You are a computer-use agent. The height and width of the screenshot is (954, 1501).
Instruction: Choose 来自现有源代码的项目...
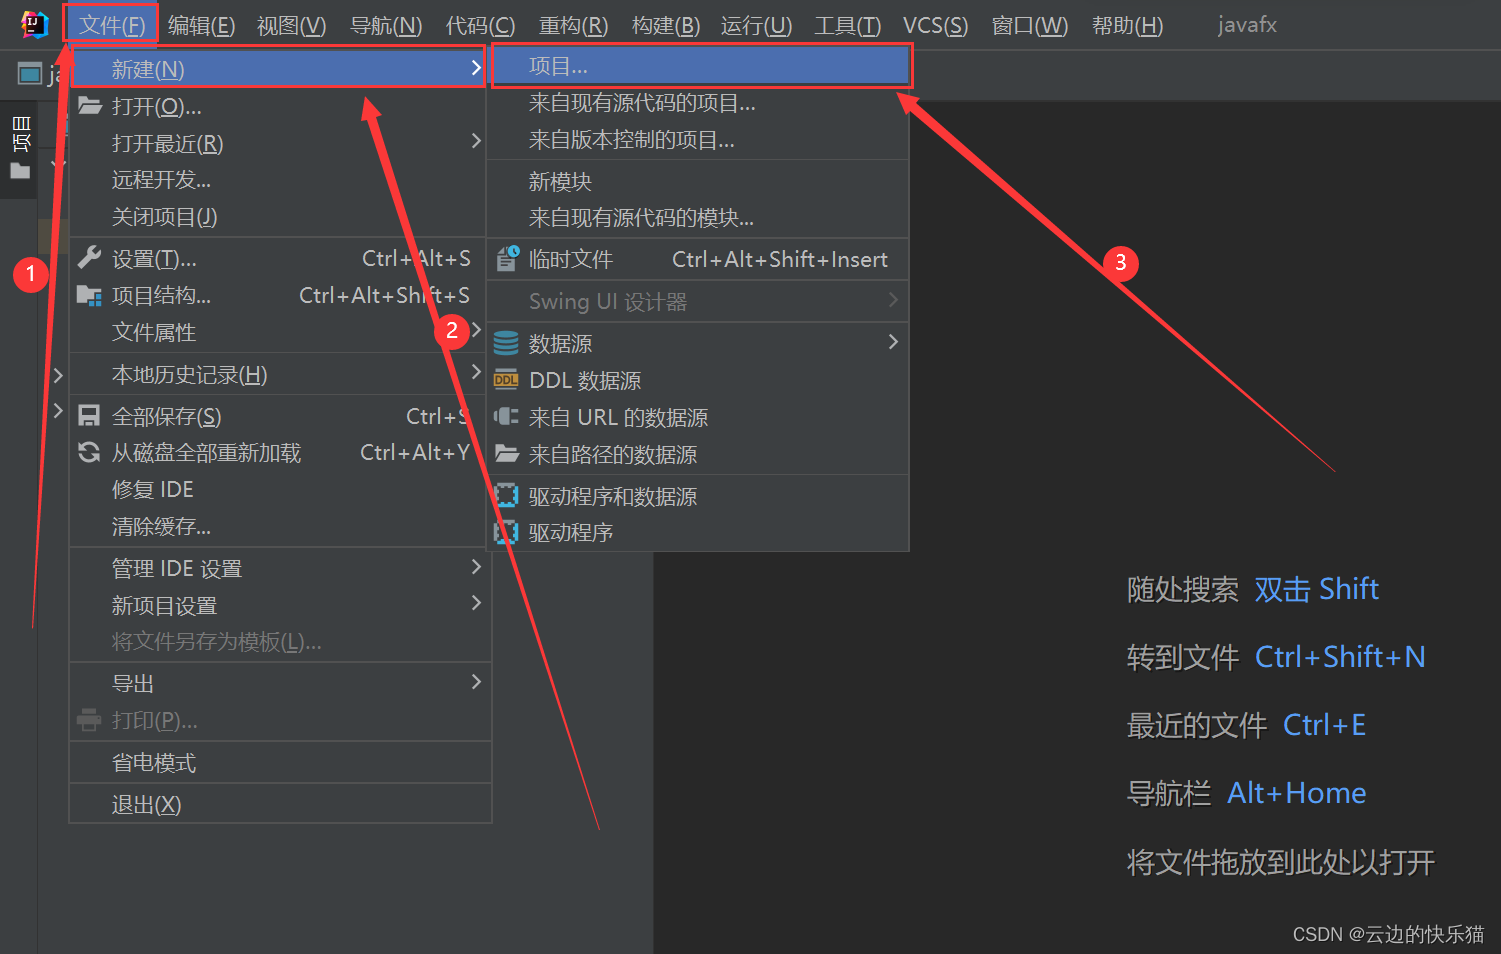[698, 103]
